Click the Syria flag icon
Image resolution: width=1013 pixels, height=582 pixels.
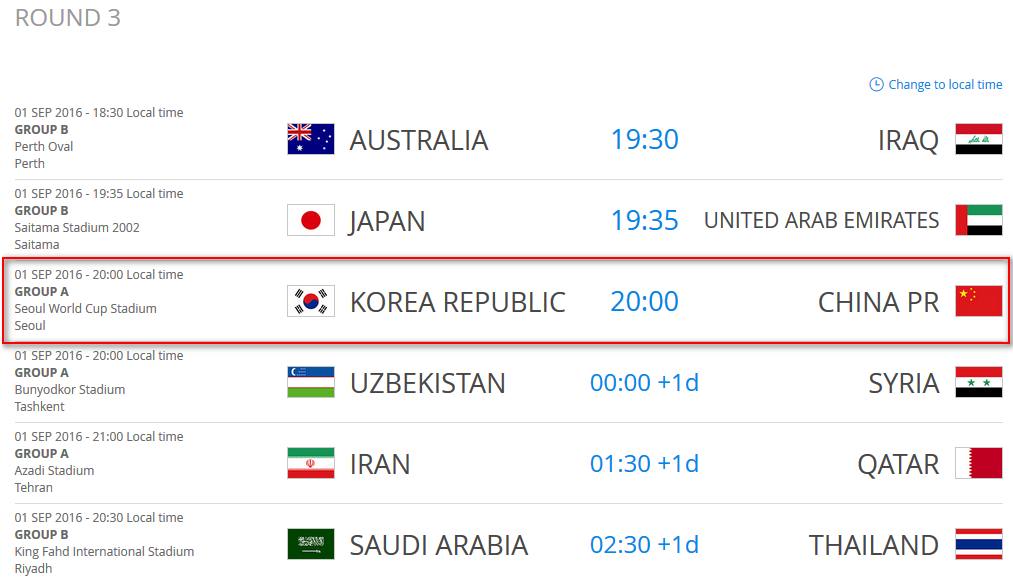[978, 382]
